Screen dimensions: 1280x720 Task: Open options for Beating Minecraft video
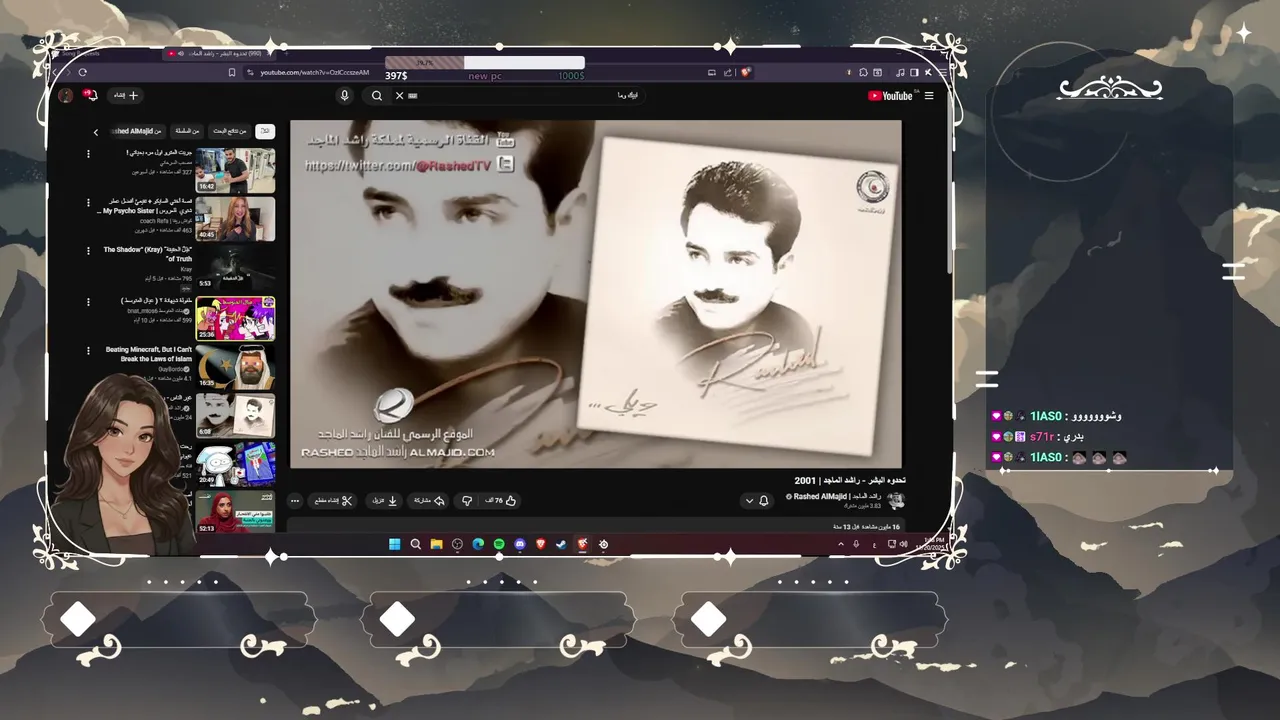click(88, 351)
